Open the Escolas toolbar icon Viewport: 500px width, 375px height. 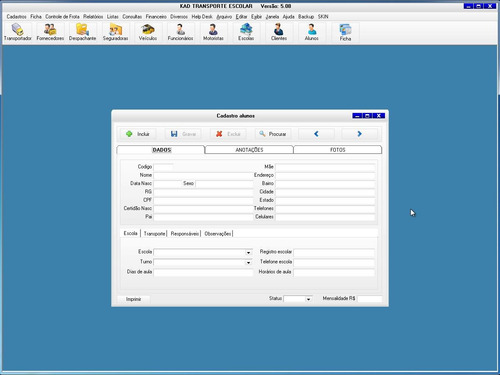point(246,32)
